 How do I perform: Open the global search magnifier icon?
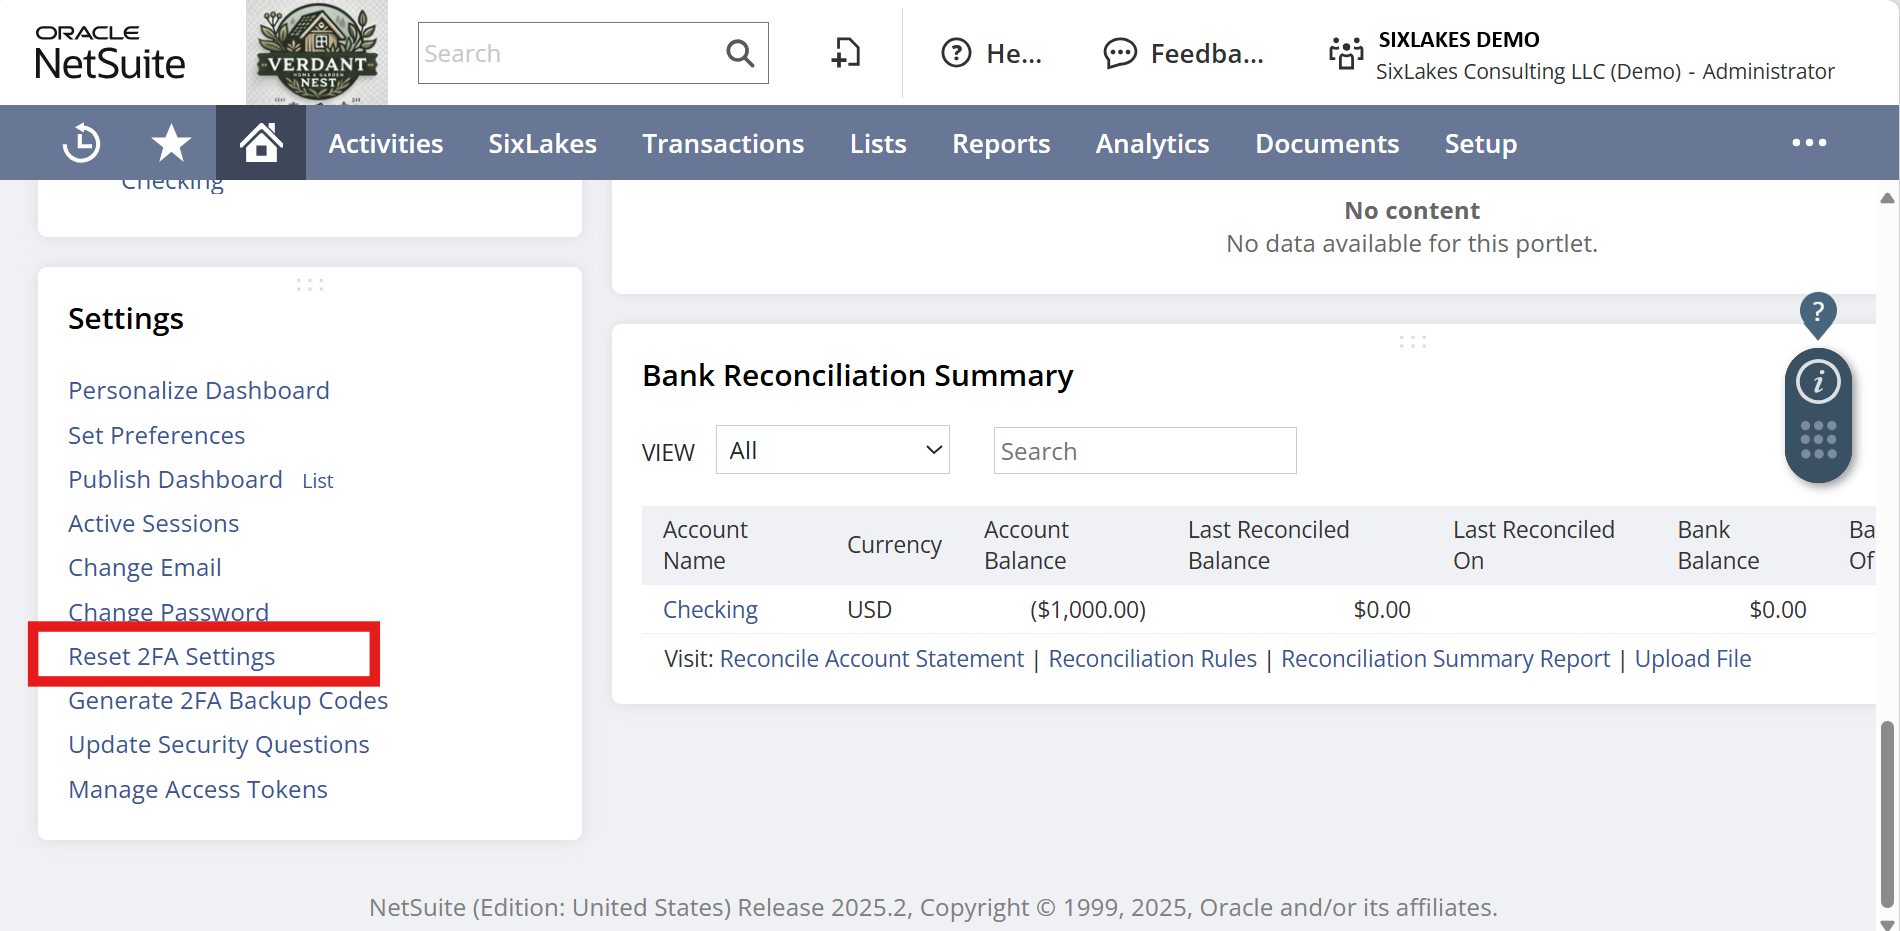(740, 52)
